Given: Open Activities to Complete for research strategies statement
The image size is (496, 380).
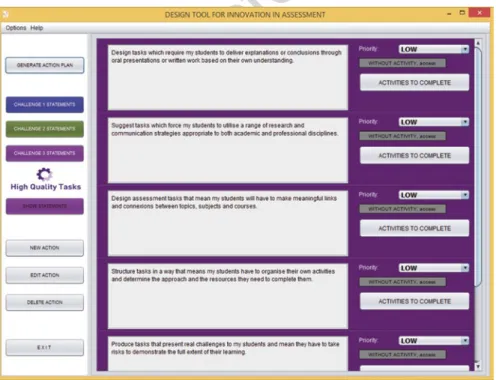Looking at the screenshot, I should click(x=414, y=155).
